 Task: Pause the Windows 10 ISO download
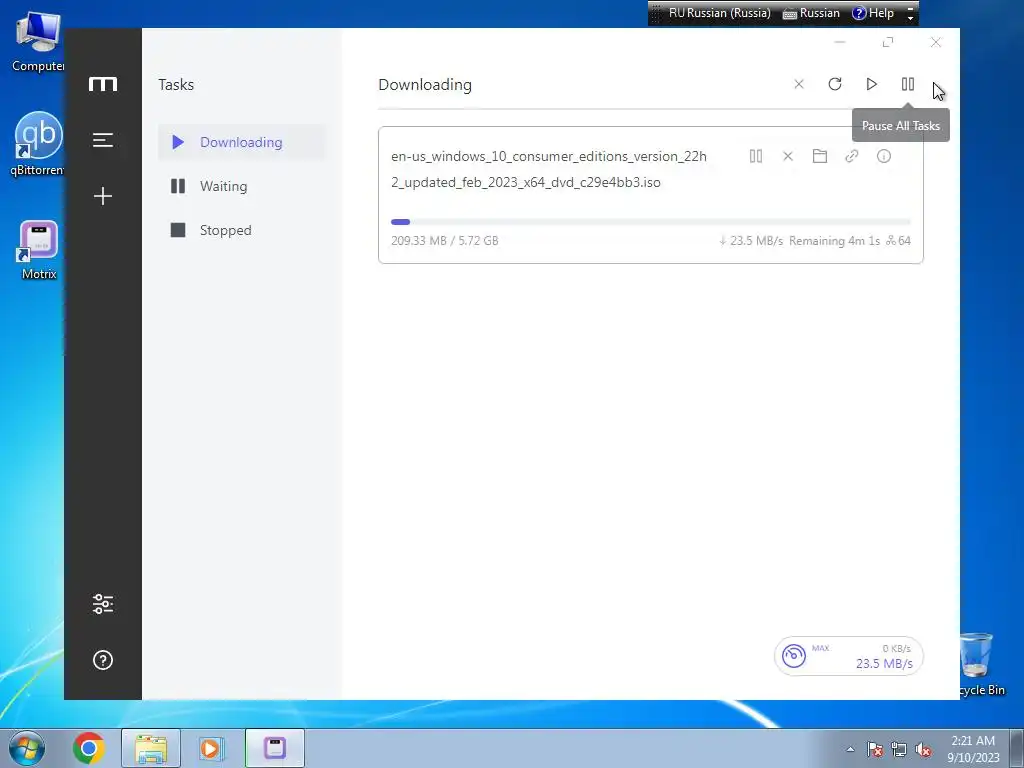(x=756, y=156)
